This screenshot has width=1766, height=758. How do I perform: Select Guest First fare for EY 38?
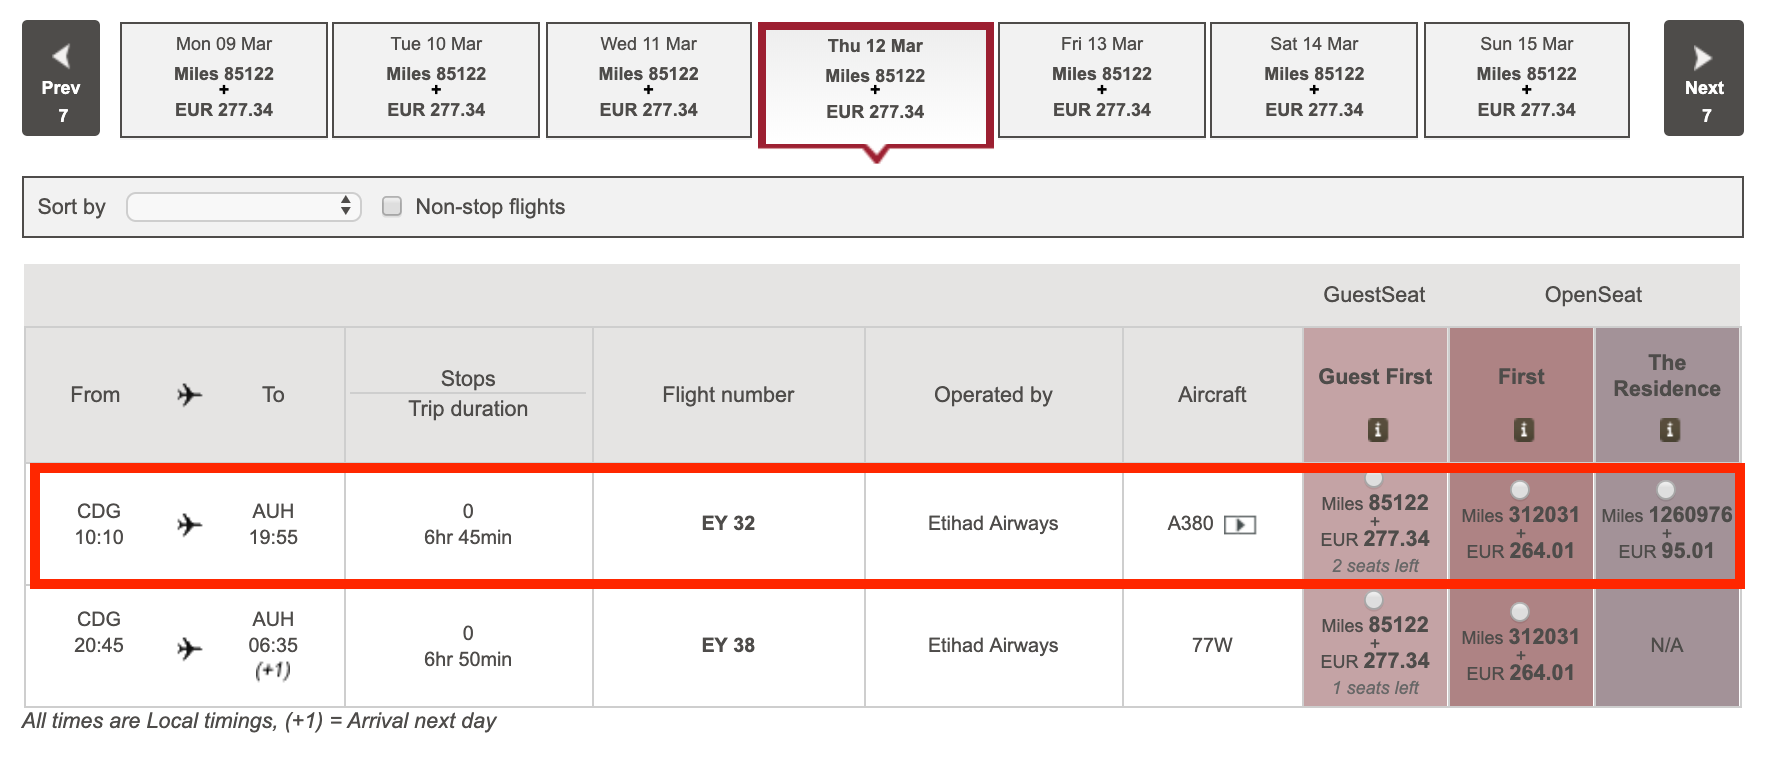click(1374, 600)
